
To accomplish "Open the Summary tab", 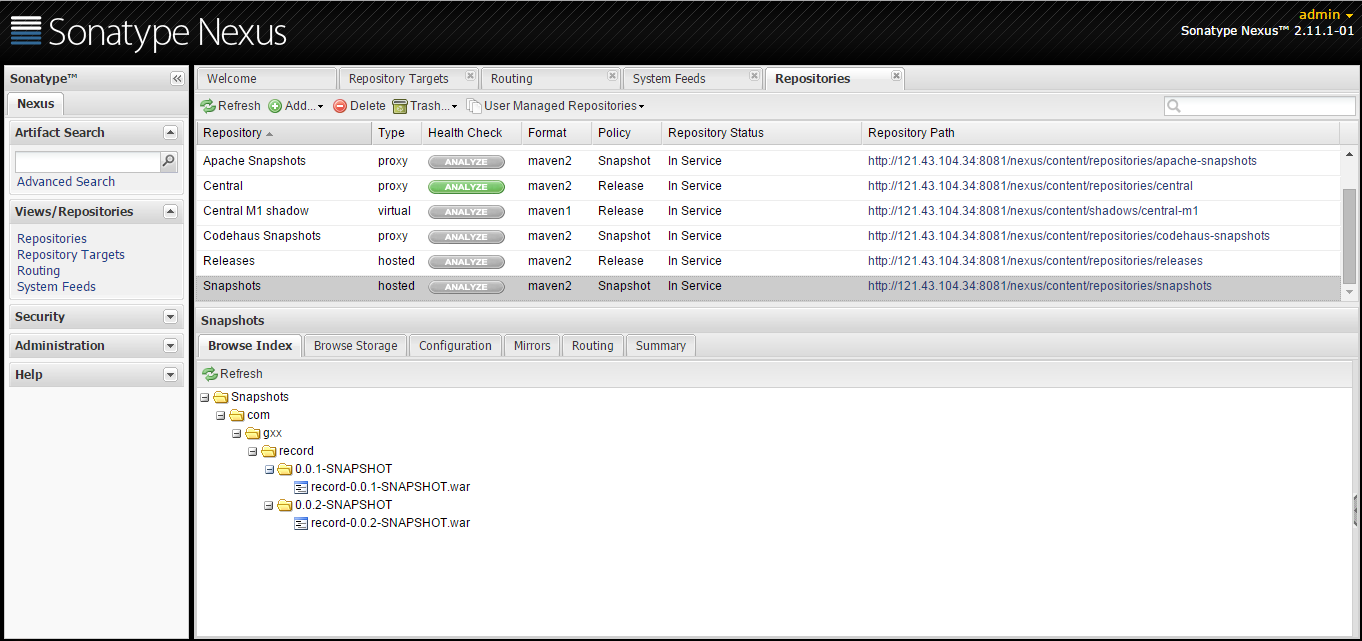I will [x=661, y=346].
